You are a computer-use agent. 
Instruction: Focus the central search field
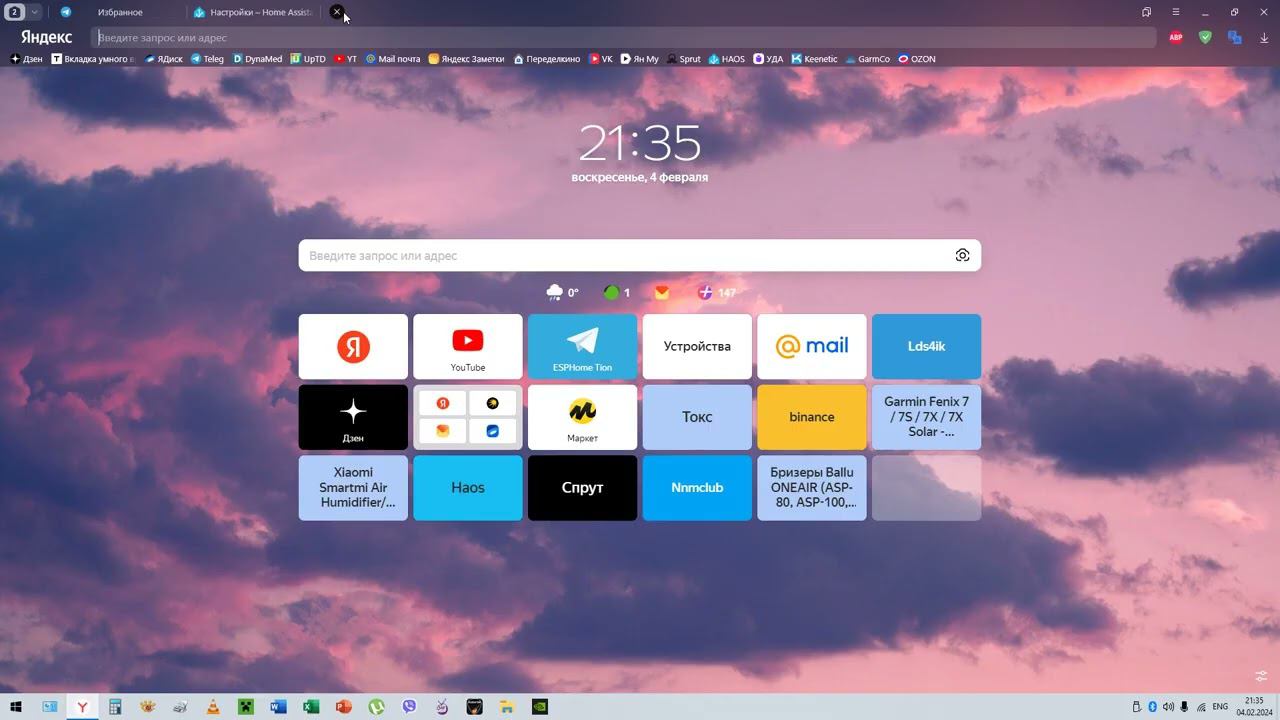coord(639,255)
